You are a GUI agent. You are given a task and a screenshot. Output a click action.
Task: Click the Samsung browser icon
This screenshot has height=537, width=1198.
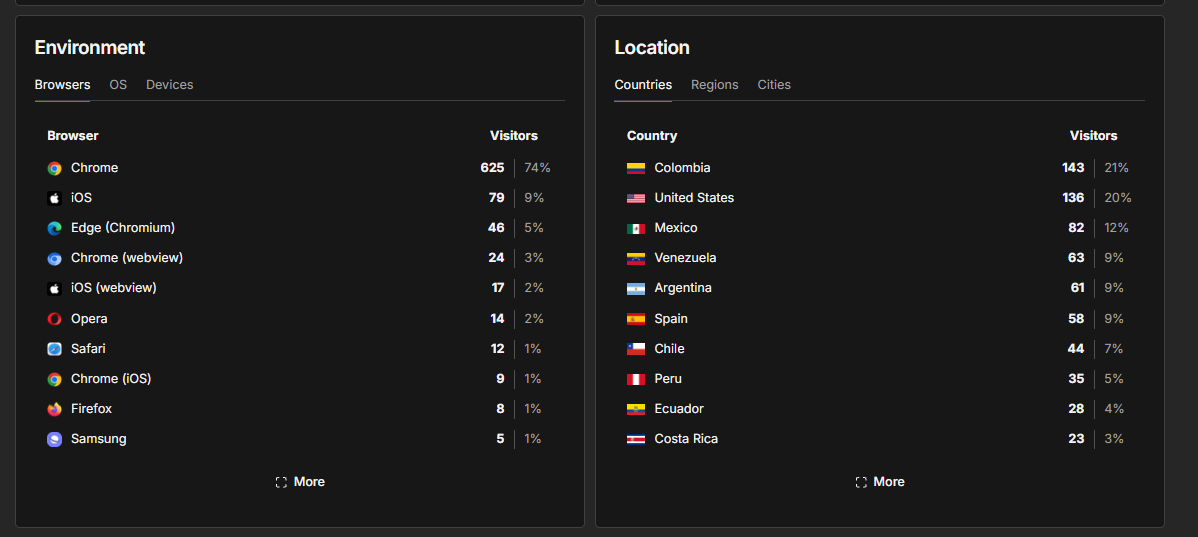(x=54, y=439)
